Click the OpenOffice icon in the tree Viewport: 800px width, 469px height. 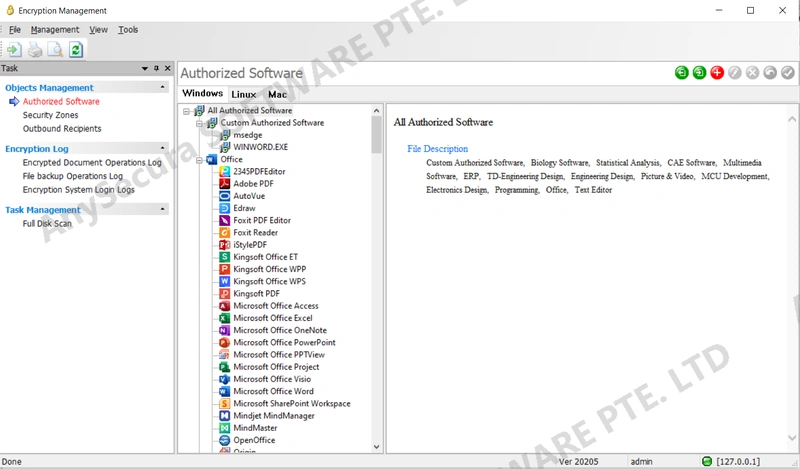coord(224,440)
